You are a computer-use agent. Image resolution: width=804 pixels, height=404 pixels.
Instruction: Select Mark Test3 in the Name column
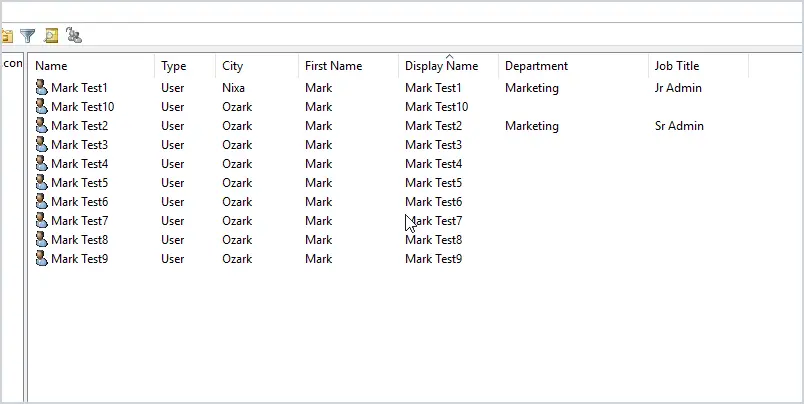click(79, 145)
